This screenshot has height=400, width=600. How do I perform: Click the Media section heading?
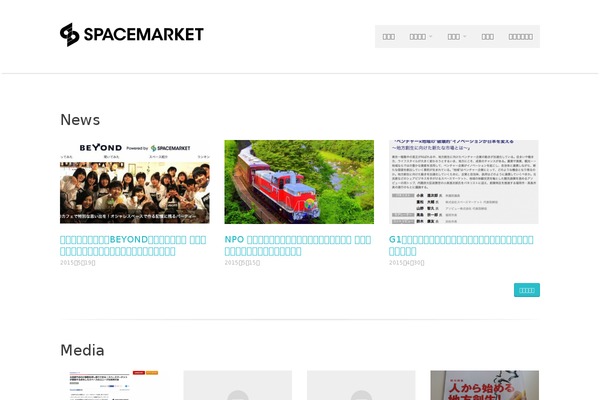[x=82, y=350]
